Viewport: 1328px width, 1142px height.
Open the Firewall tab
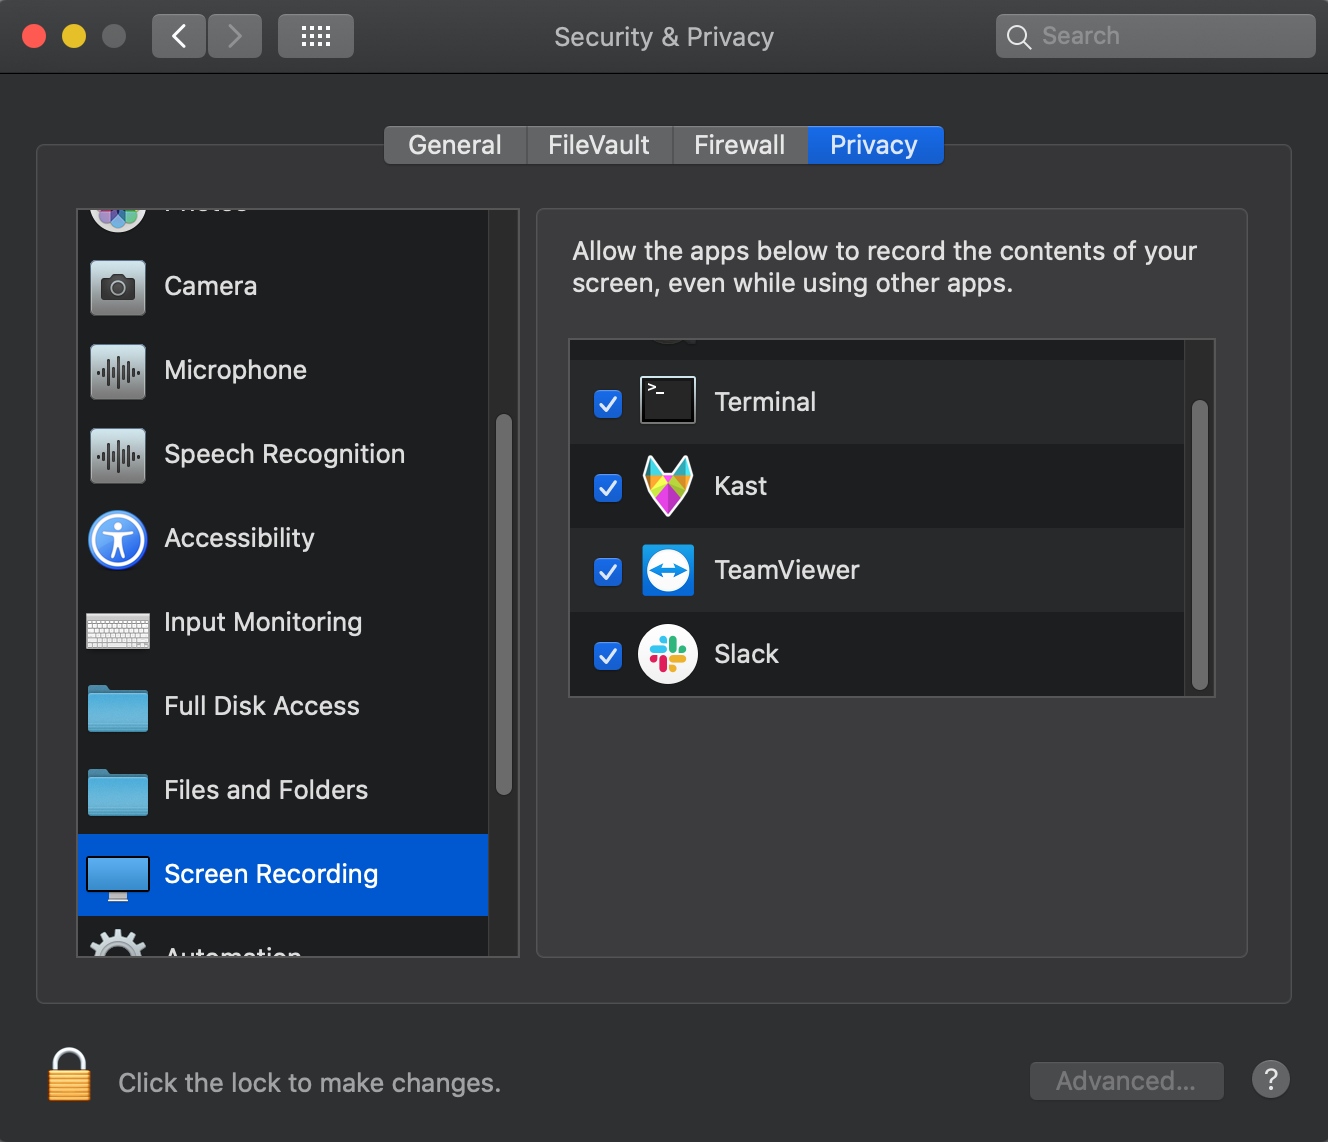click(x=739, y=145)
